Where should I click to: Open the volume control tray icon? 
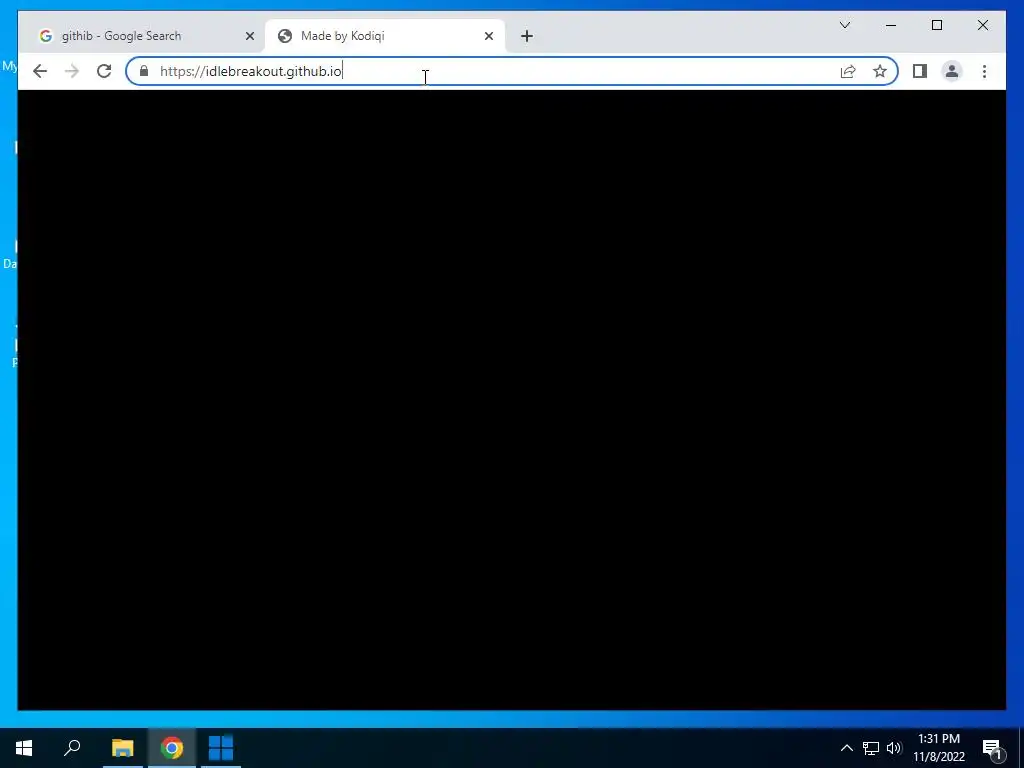coord(894,748)
